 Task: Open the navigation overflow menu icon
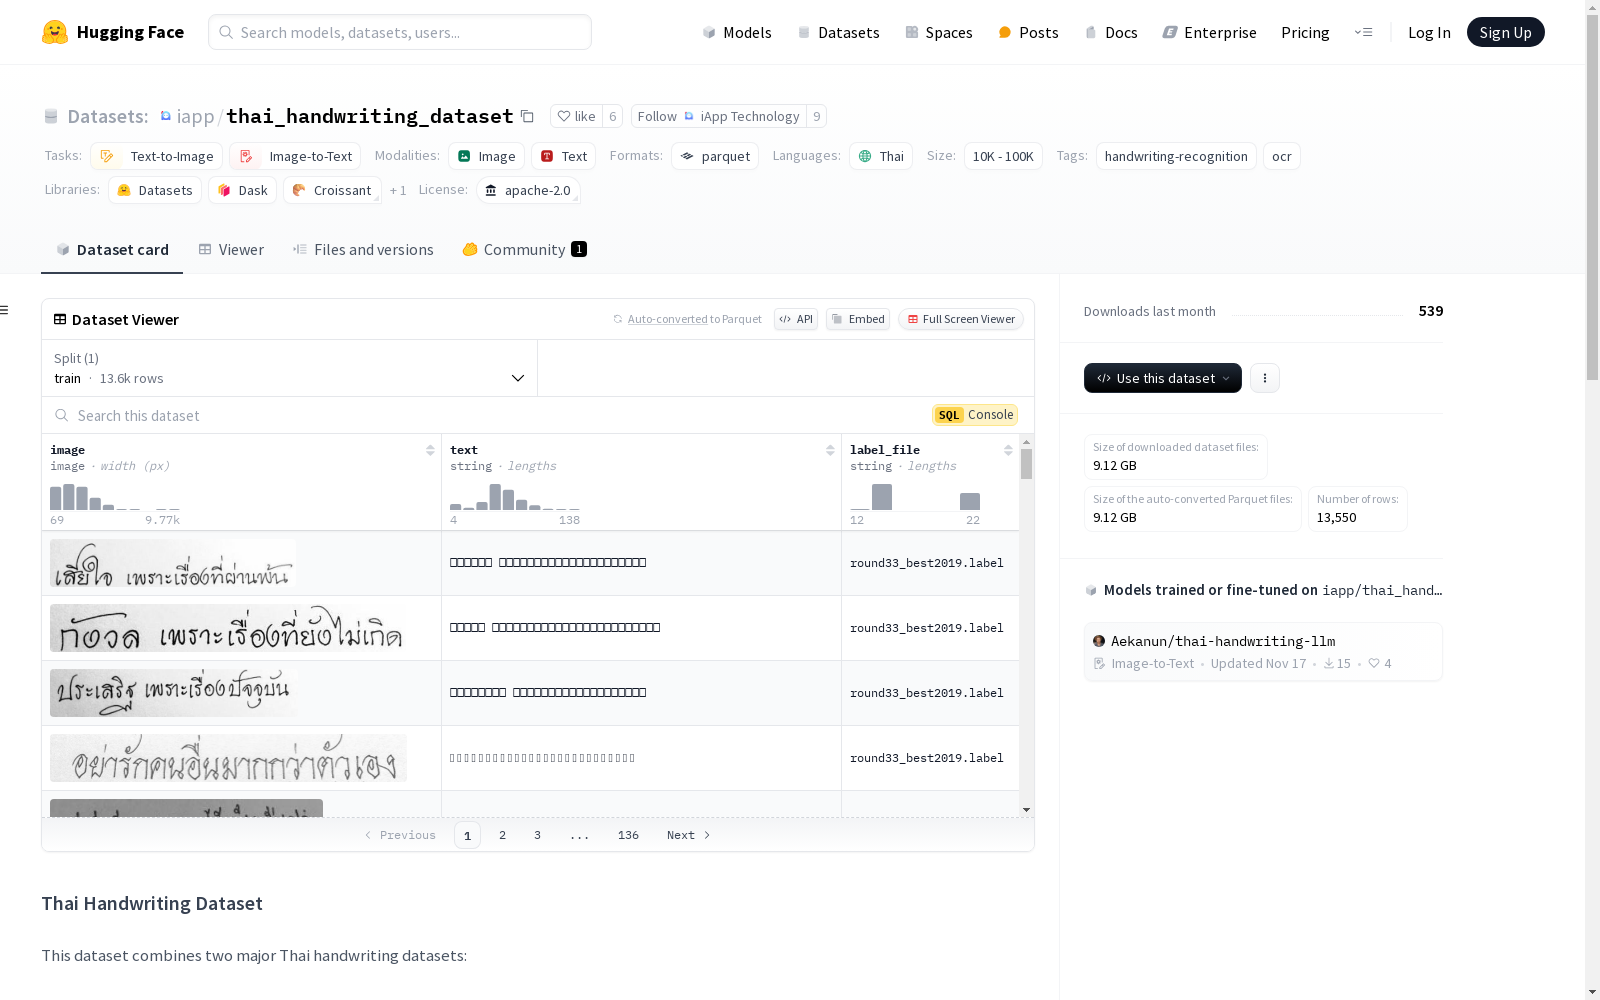coord(1363,32)
